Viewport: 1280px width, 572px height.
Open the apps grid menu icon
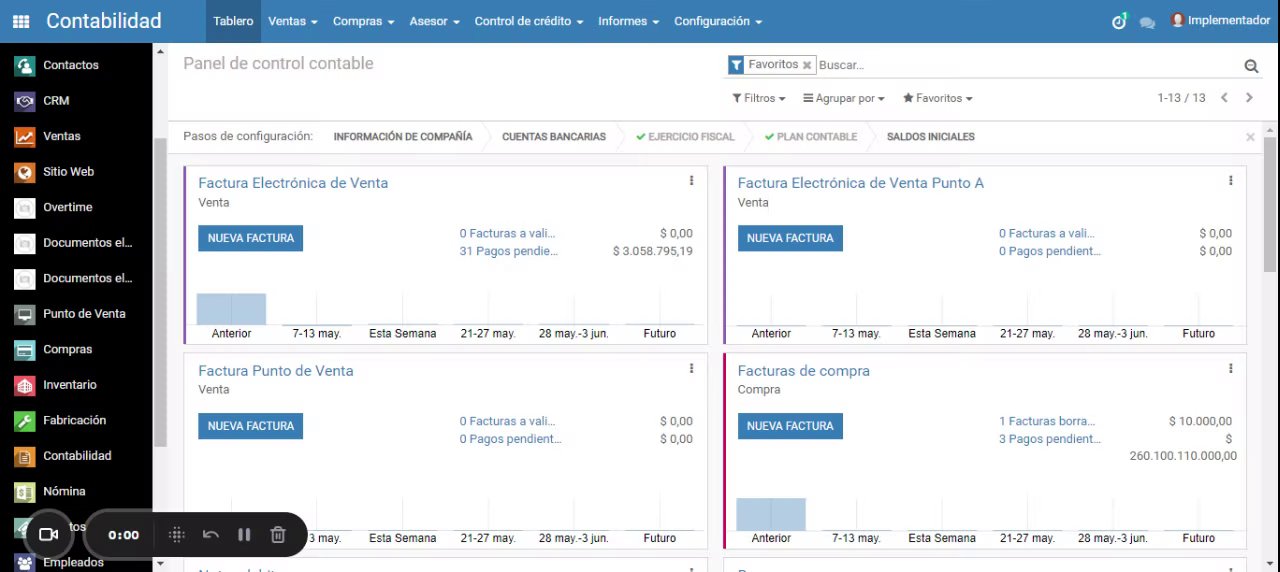tap(21, 21)
